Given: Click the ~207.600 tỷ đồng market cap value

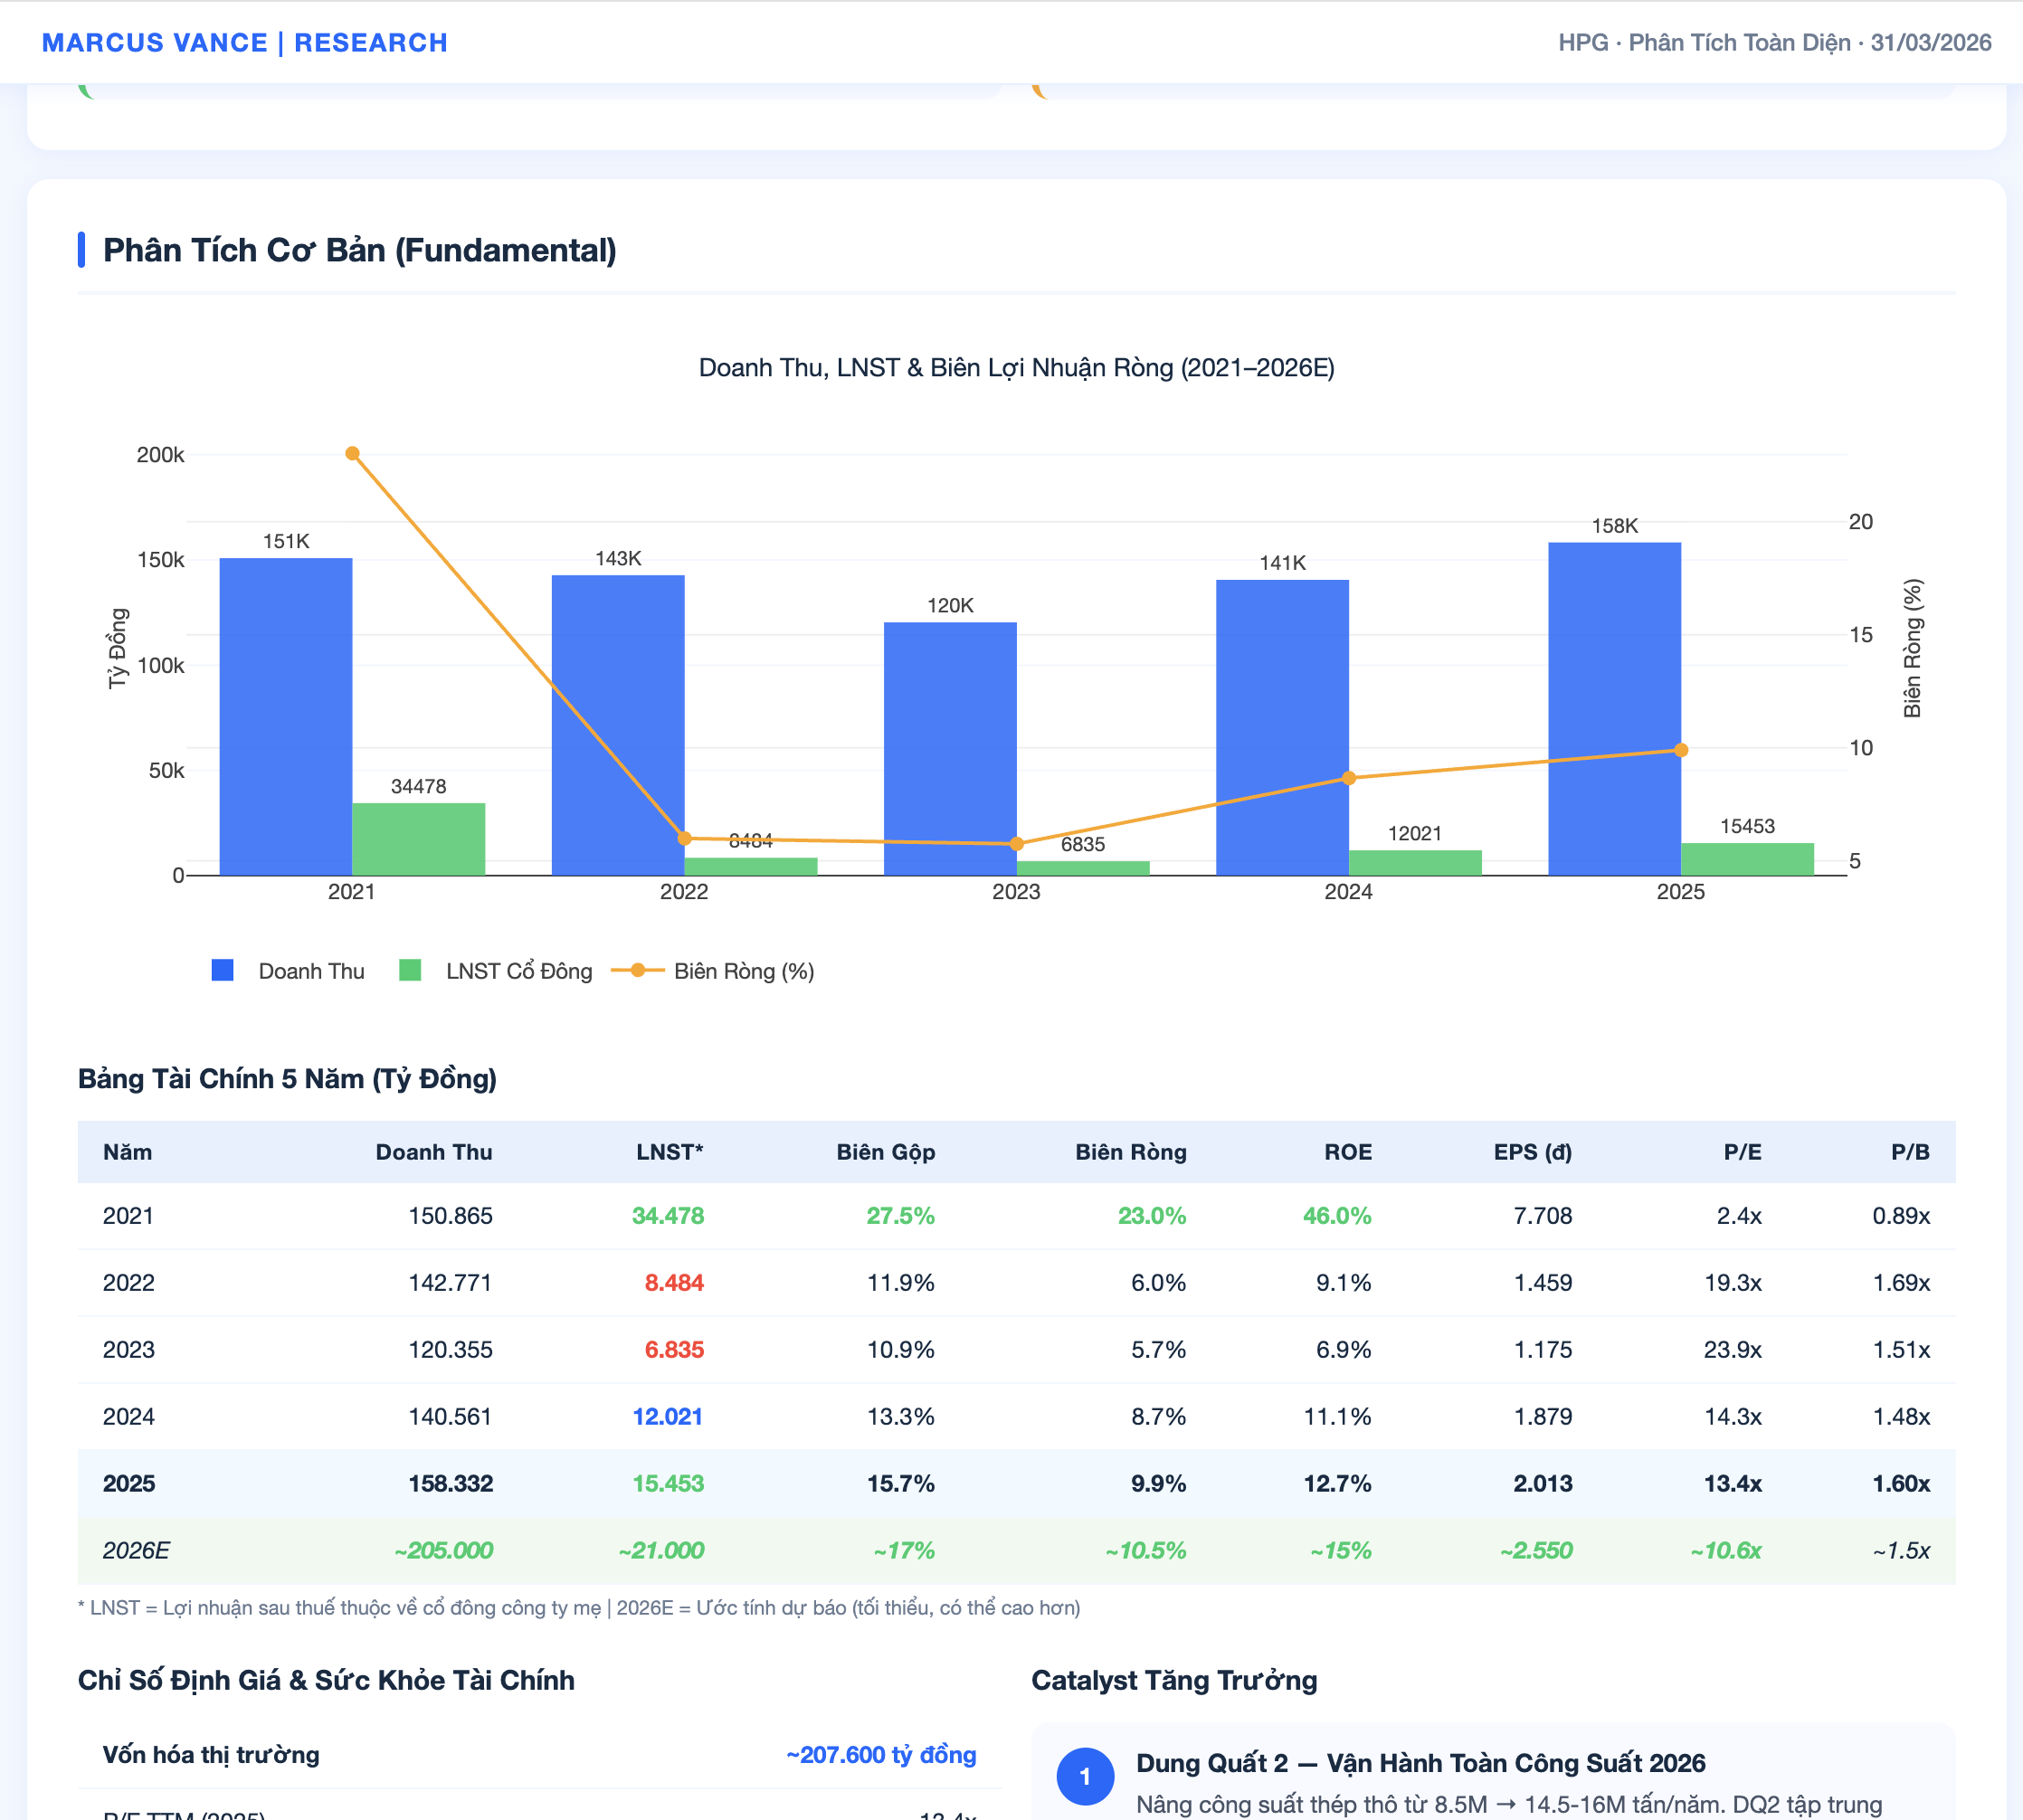Looking at the screenshot, I should point(881,1755).
